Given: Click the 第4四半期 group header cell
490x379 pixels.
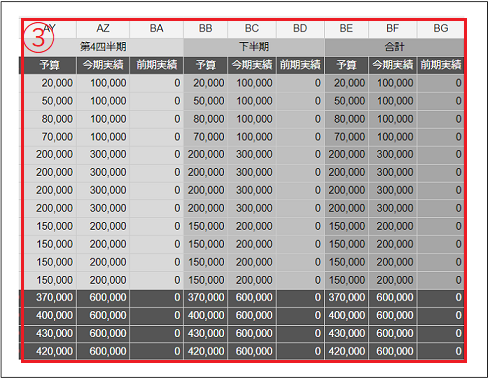Looking at the screenshot, I should [103, 47].
